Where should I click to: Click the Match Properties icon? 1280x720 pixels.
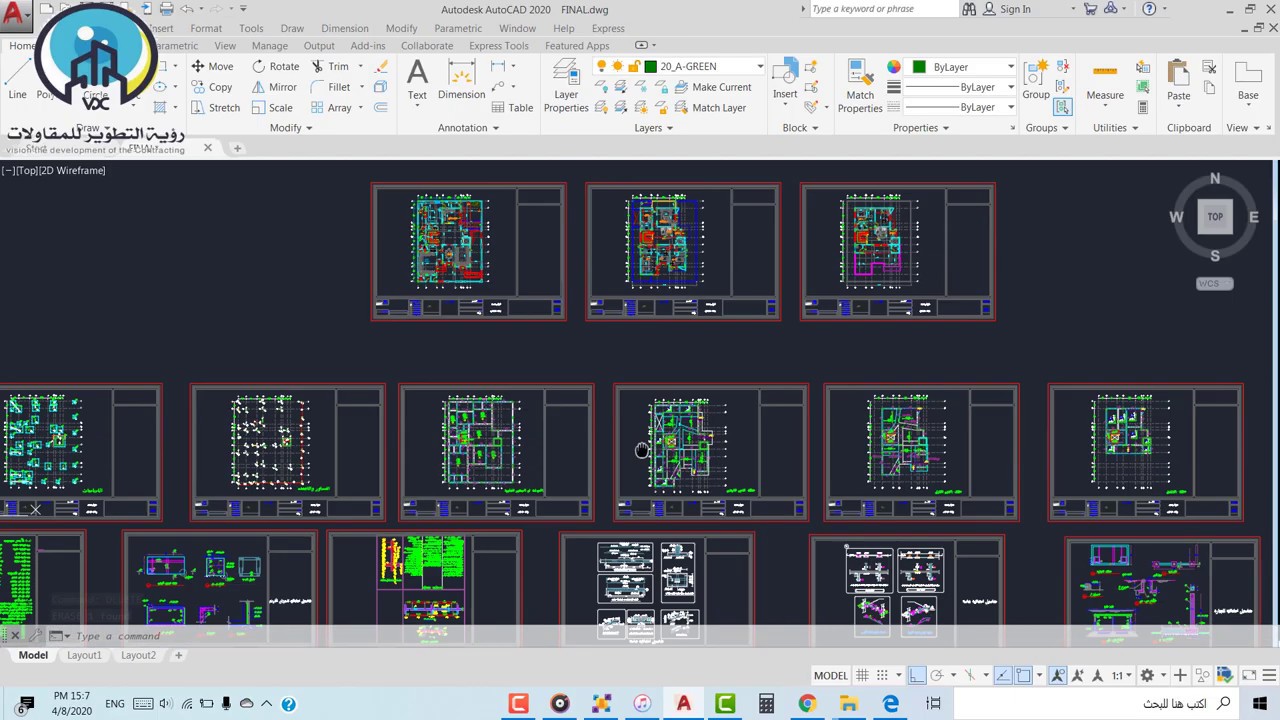(860, 85)
